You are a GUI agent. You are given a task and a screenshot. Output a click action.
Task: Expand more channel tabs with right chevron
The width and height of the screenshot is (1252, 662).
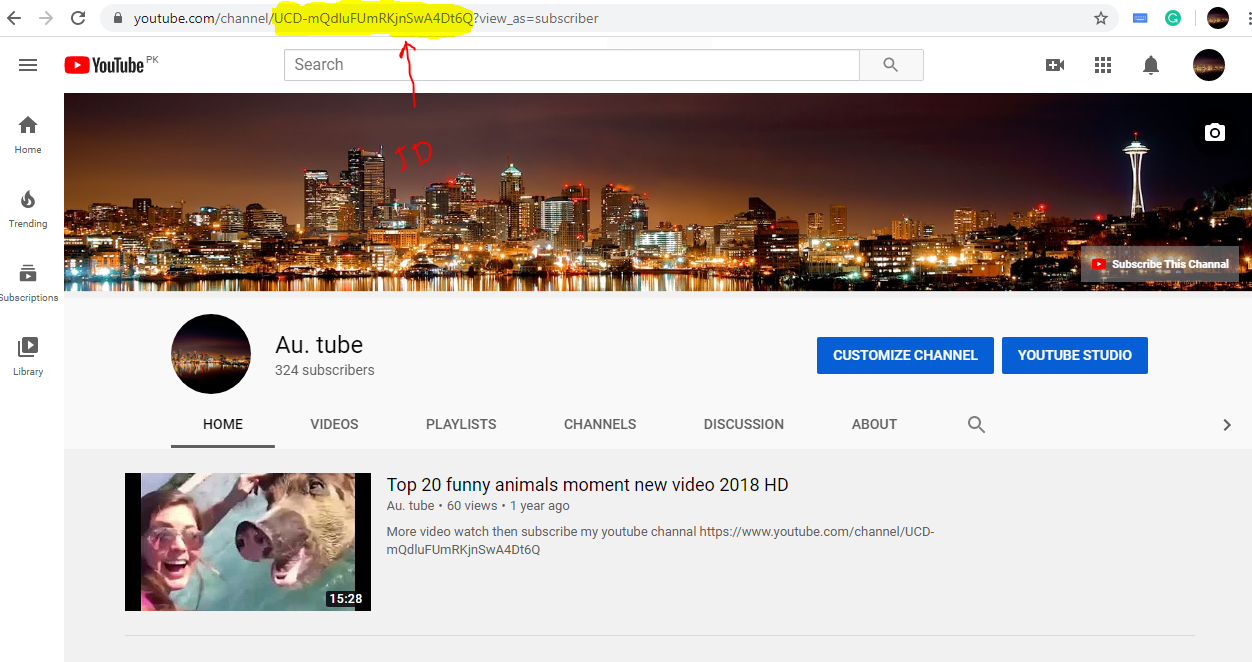click(1227, 424)
